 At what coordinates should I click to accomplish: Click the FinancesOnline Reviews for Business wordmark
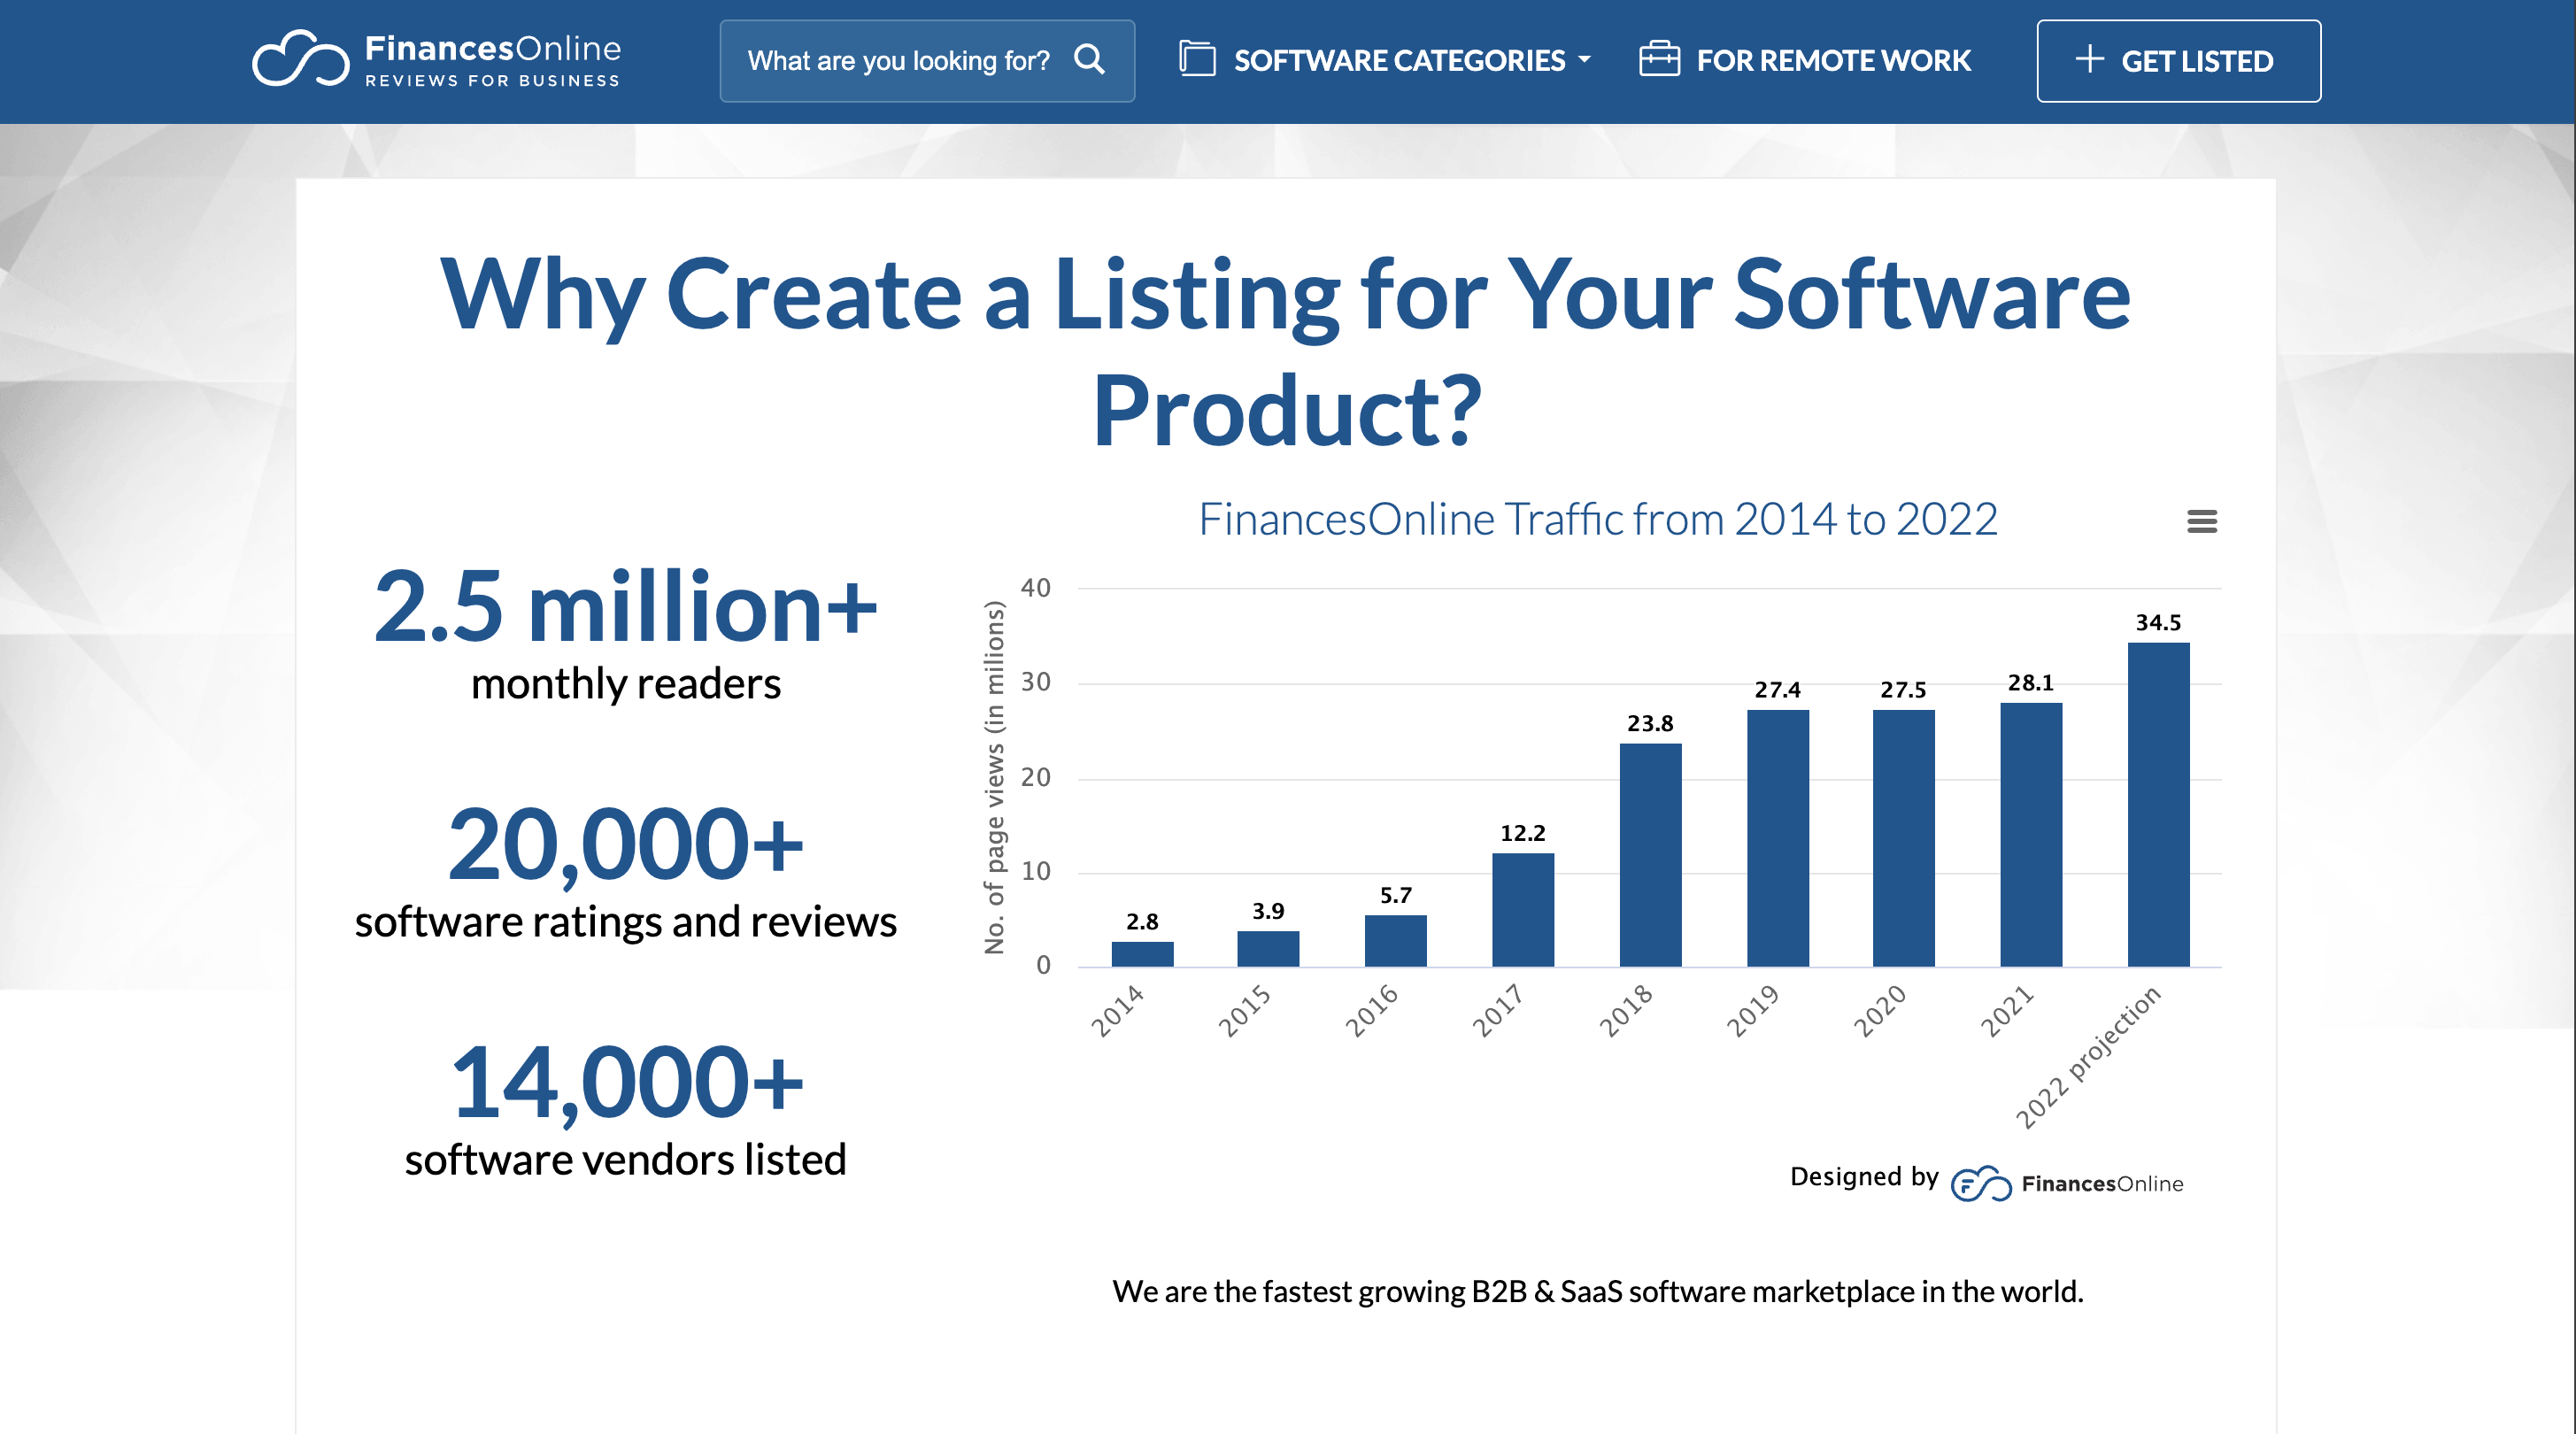coord(493,60)
